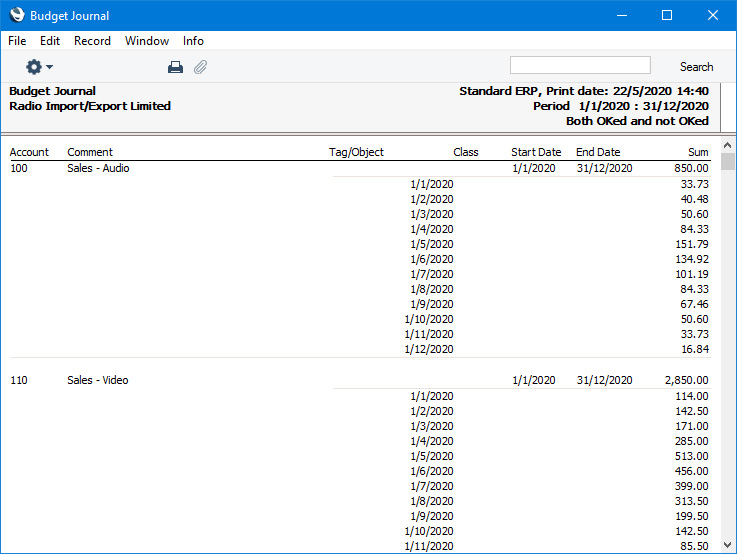Open the gear operations menu
This screenshot has height=554, width=737.
(39, 67)
